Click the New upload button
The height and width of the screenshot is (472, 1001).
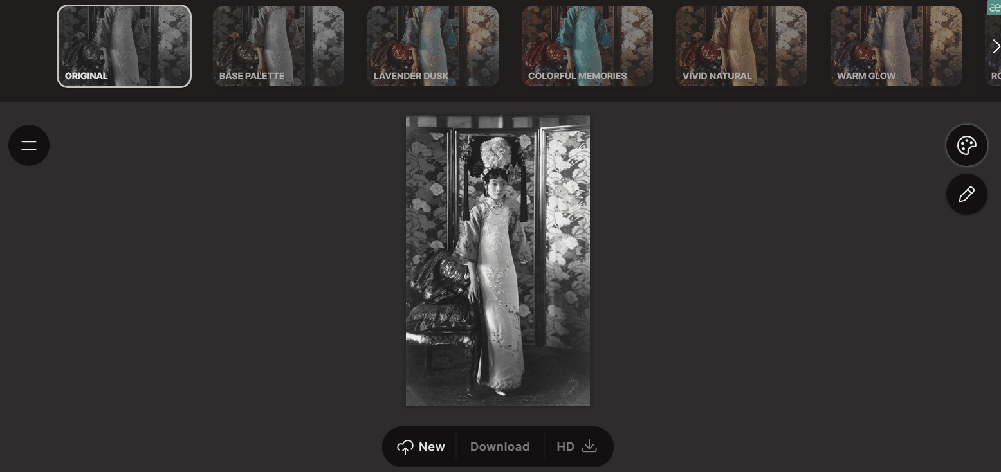coord(421,446)
